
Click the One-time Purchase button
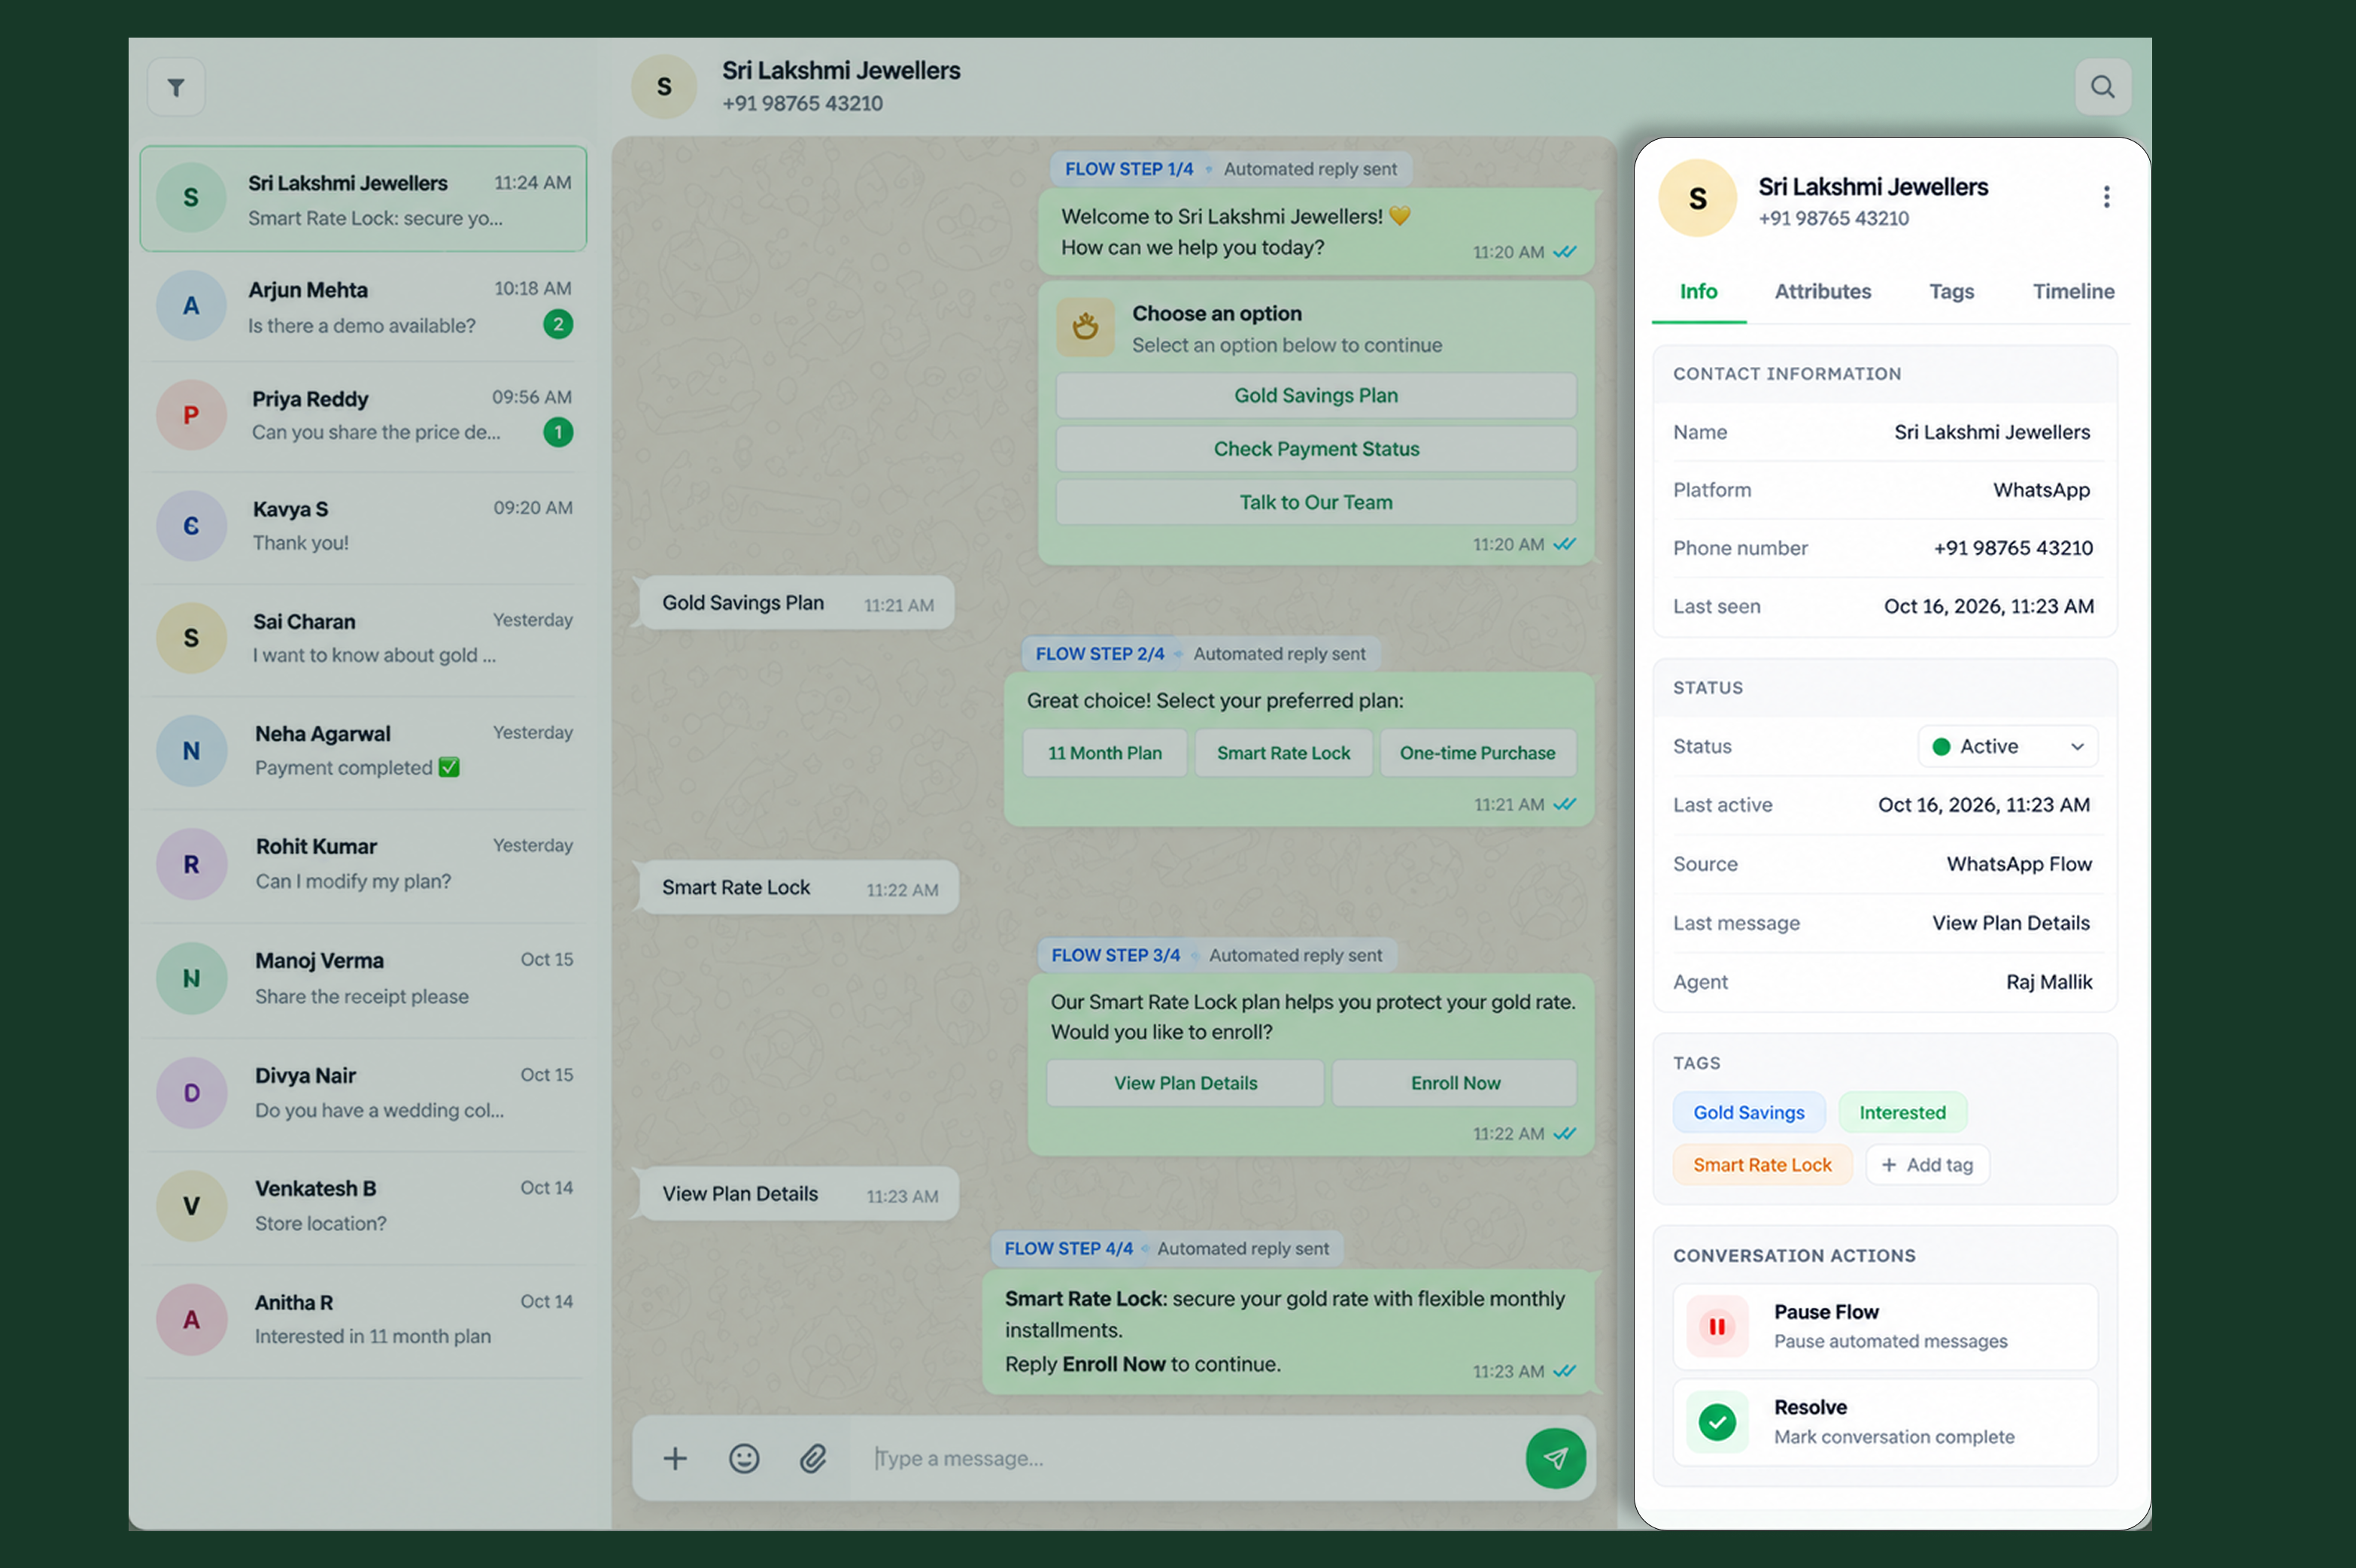1477,753
